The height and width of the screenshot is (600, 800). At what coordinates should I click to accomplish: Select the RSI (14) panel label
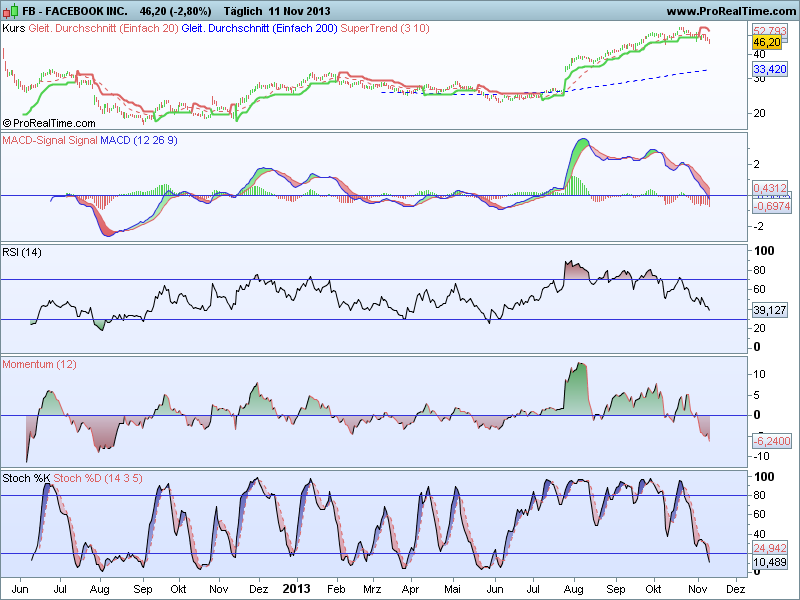22,252
